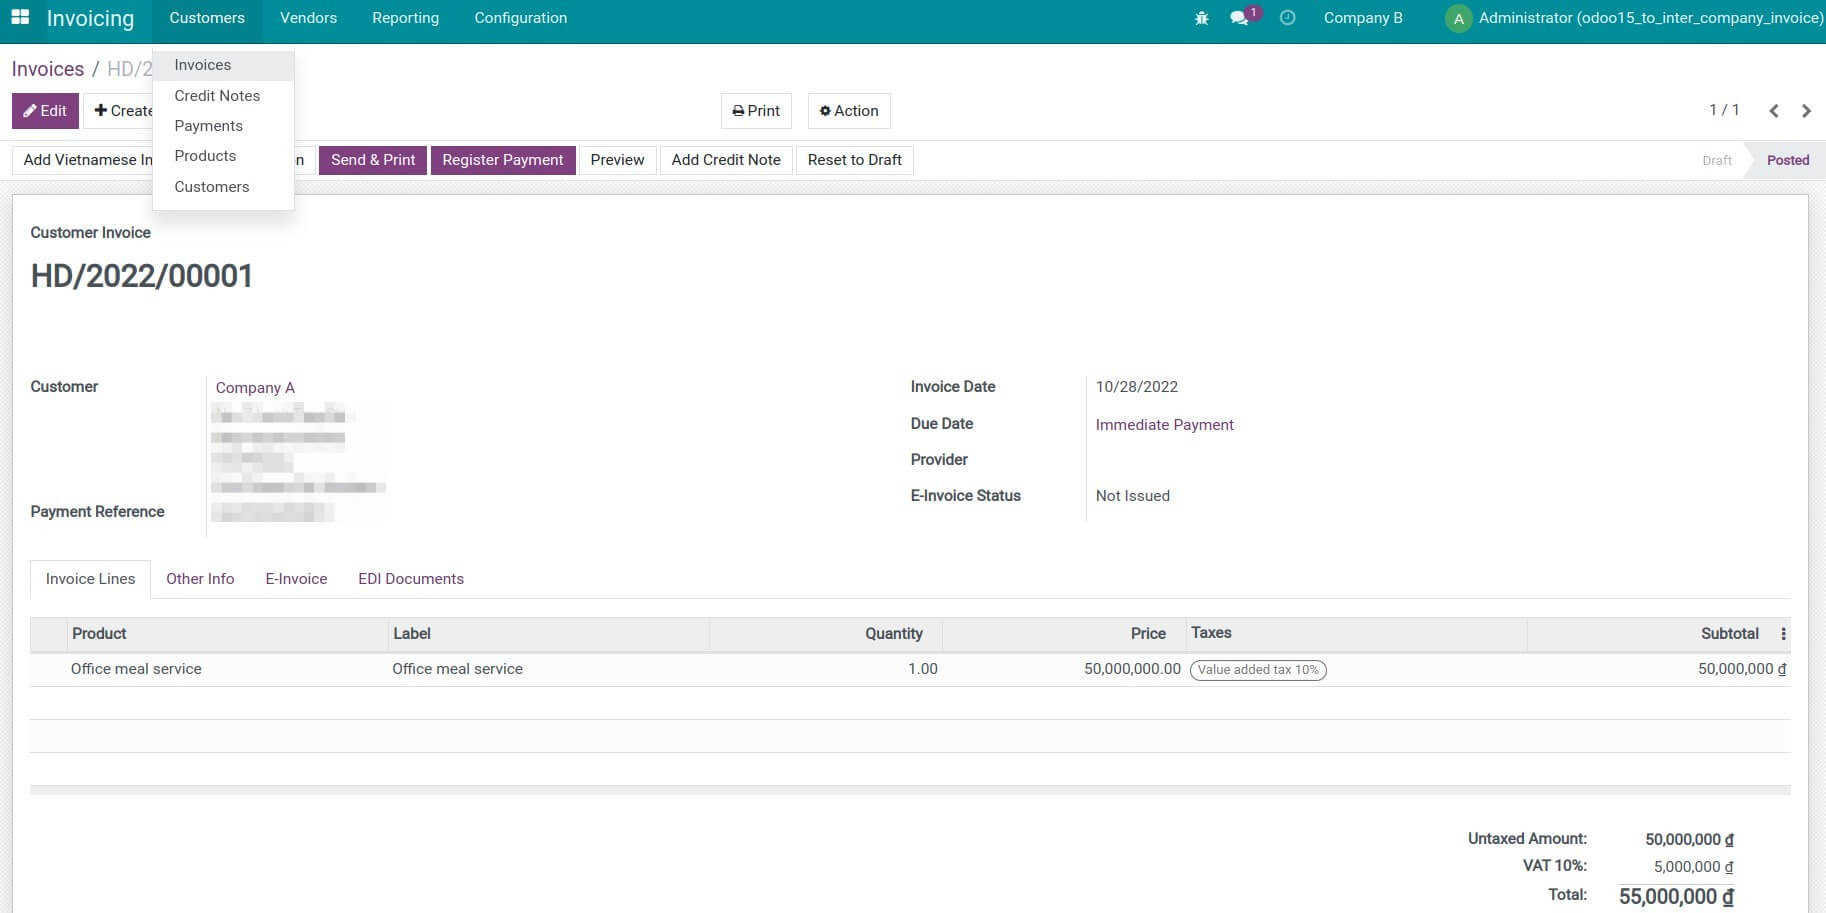Viewport: 1826px width, 913px height.
Task: Open the apps switcher grid icon
Action: pyautogui.click(x=21, y=17)
